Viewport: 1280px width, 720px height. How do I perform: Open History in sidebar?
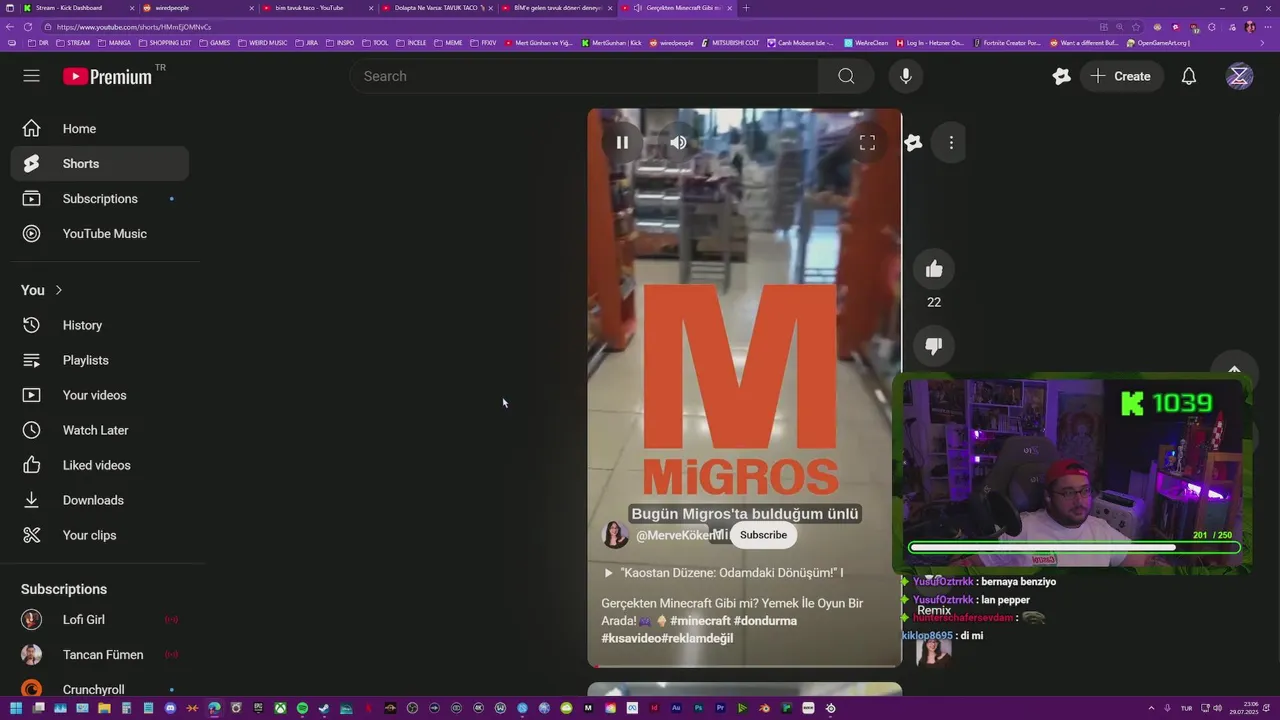(100, 325)
